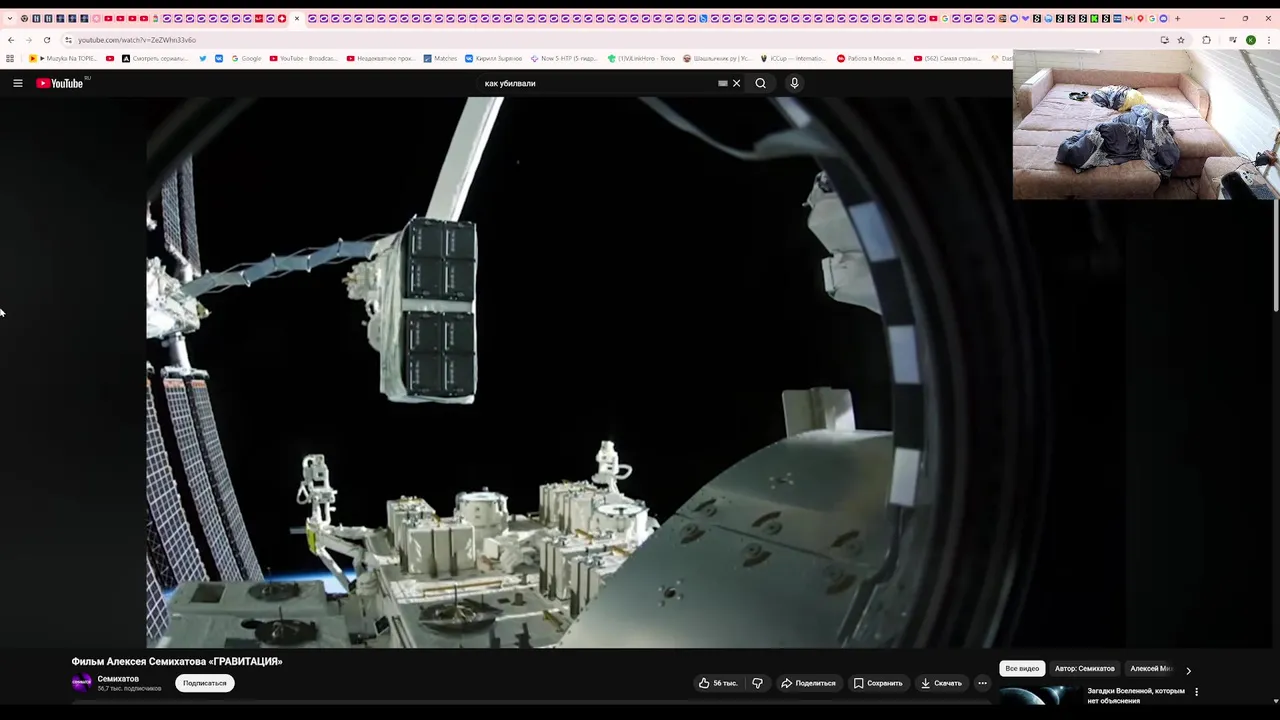Viewport: 1280px width, 720px height.
Task: Open the on-screen keyboard icon in search box
Action: tap(723, 83)
